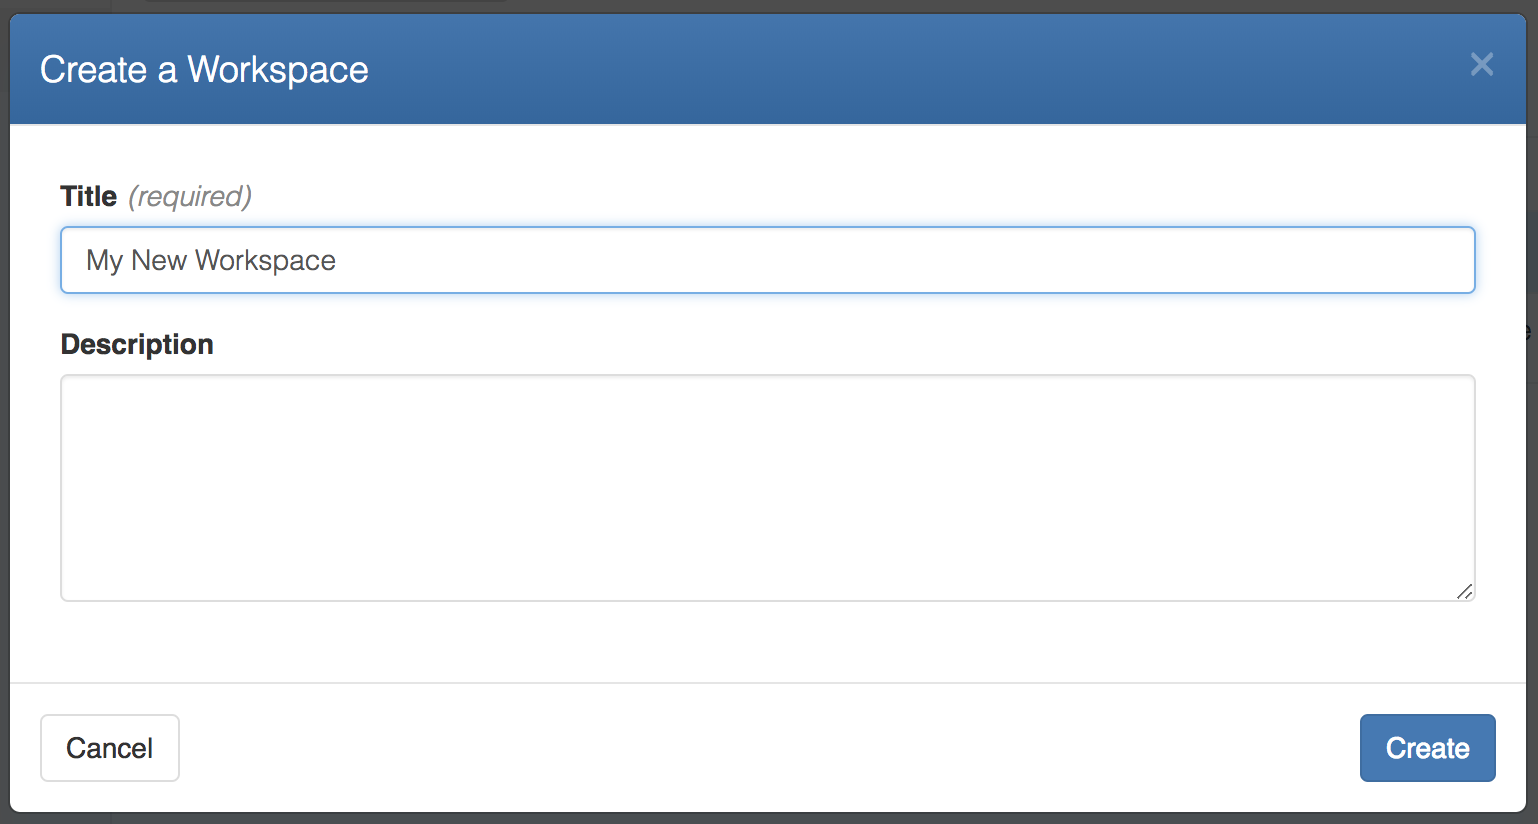This screenshot has height=824, width=1538.
Task: Click the Description label
Action: (x=137, y=344)
